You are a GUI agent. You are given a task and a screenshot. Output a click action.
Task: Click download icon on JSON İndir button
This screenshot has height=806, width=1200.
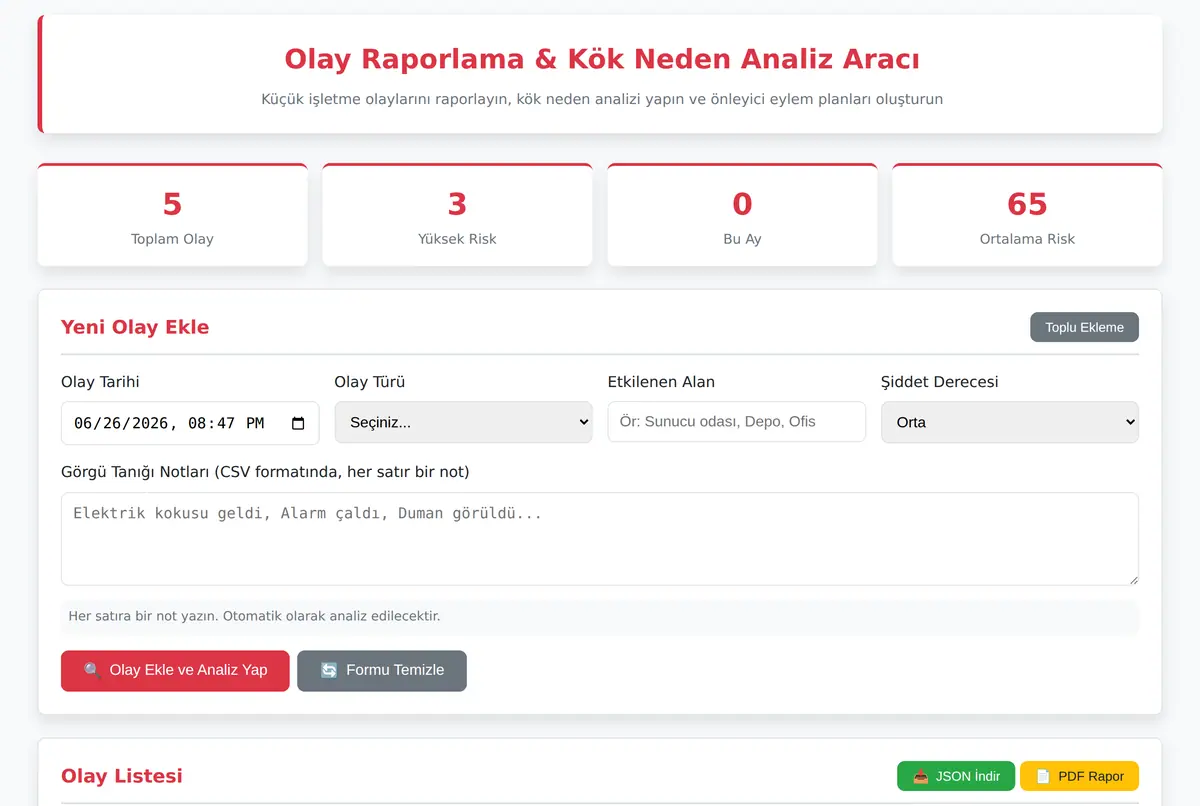921,776
